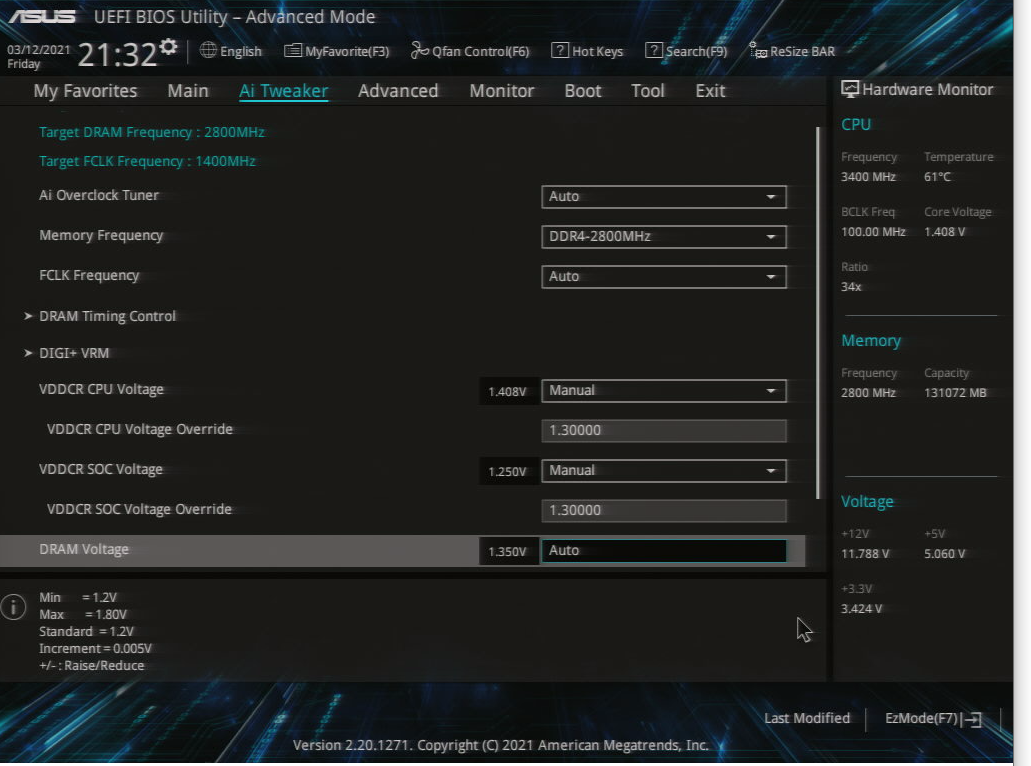1031x766 pixels.
Task: Click VDDCR SOC Voltage Override field
Action: (x=663, y=511)
